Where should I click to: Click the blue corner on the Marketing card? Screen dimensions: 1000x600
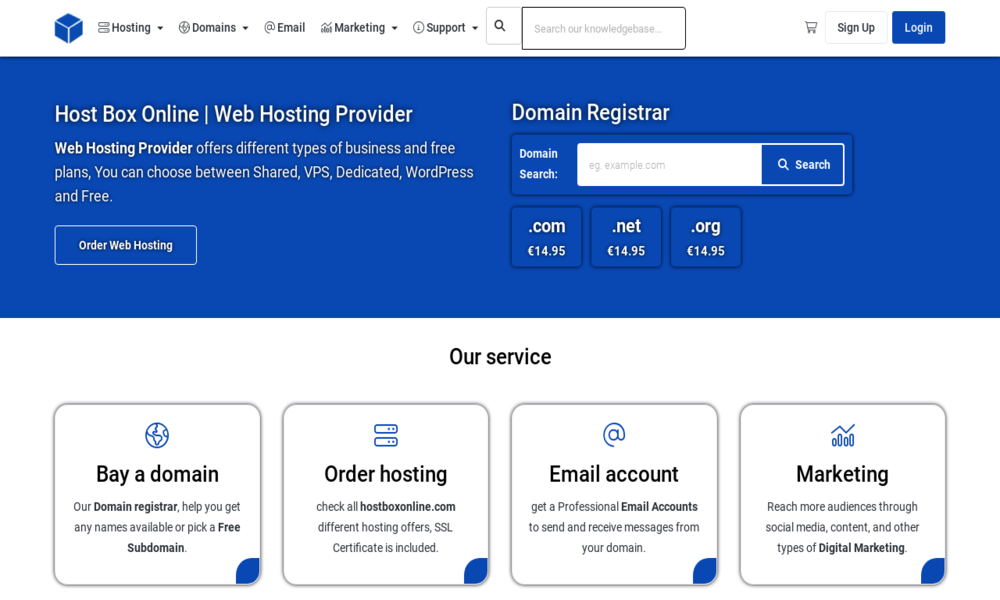click(933, 571)
